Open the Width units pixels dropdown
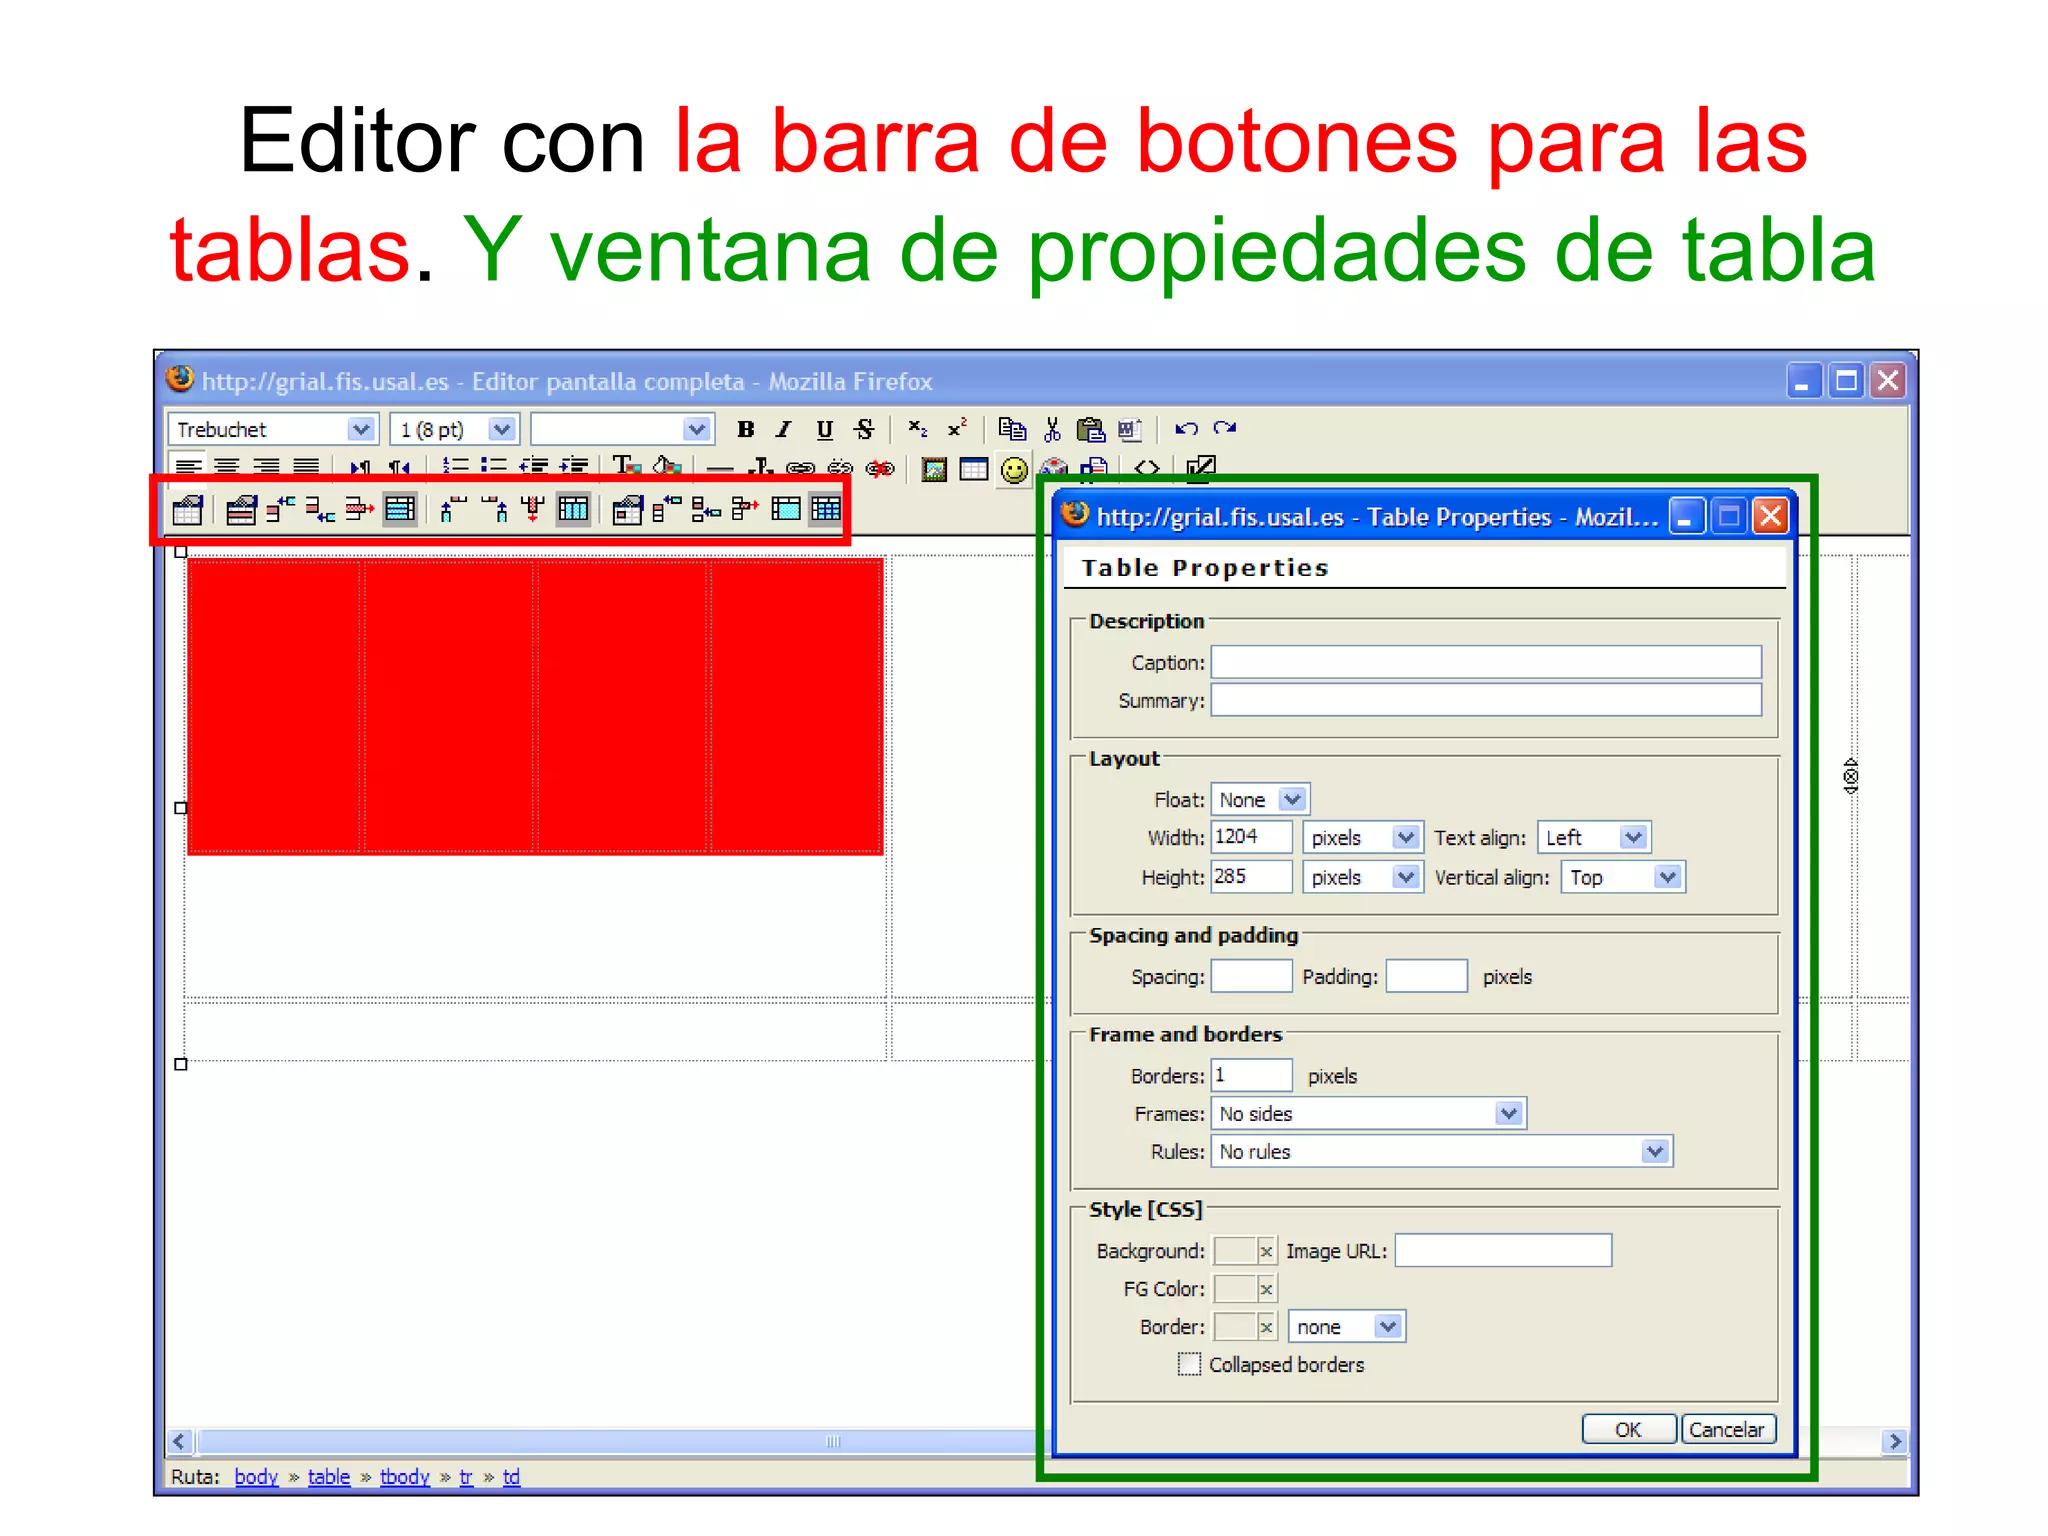Image resolution: width=2048 pixels, height=1536 pixels. (1362, 838)
